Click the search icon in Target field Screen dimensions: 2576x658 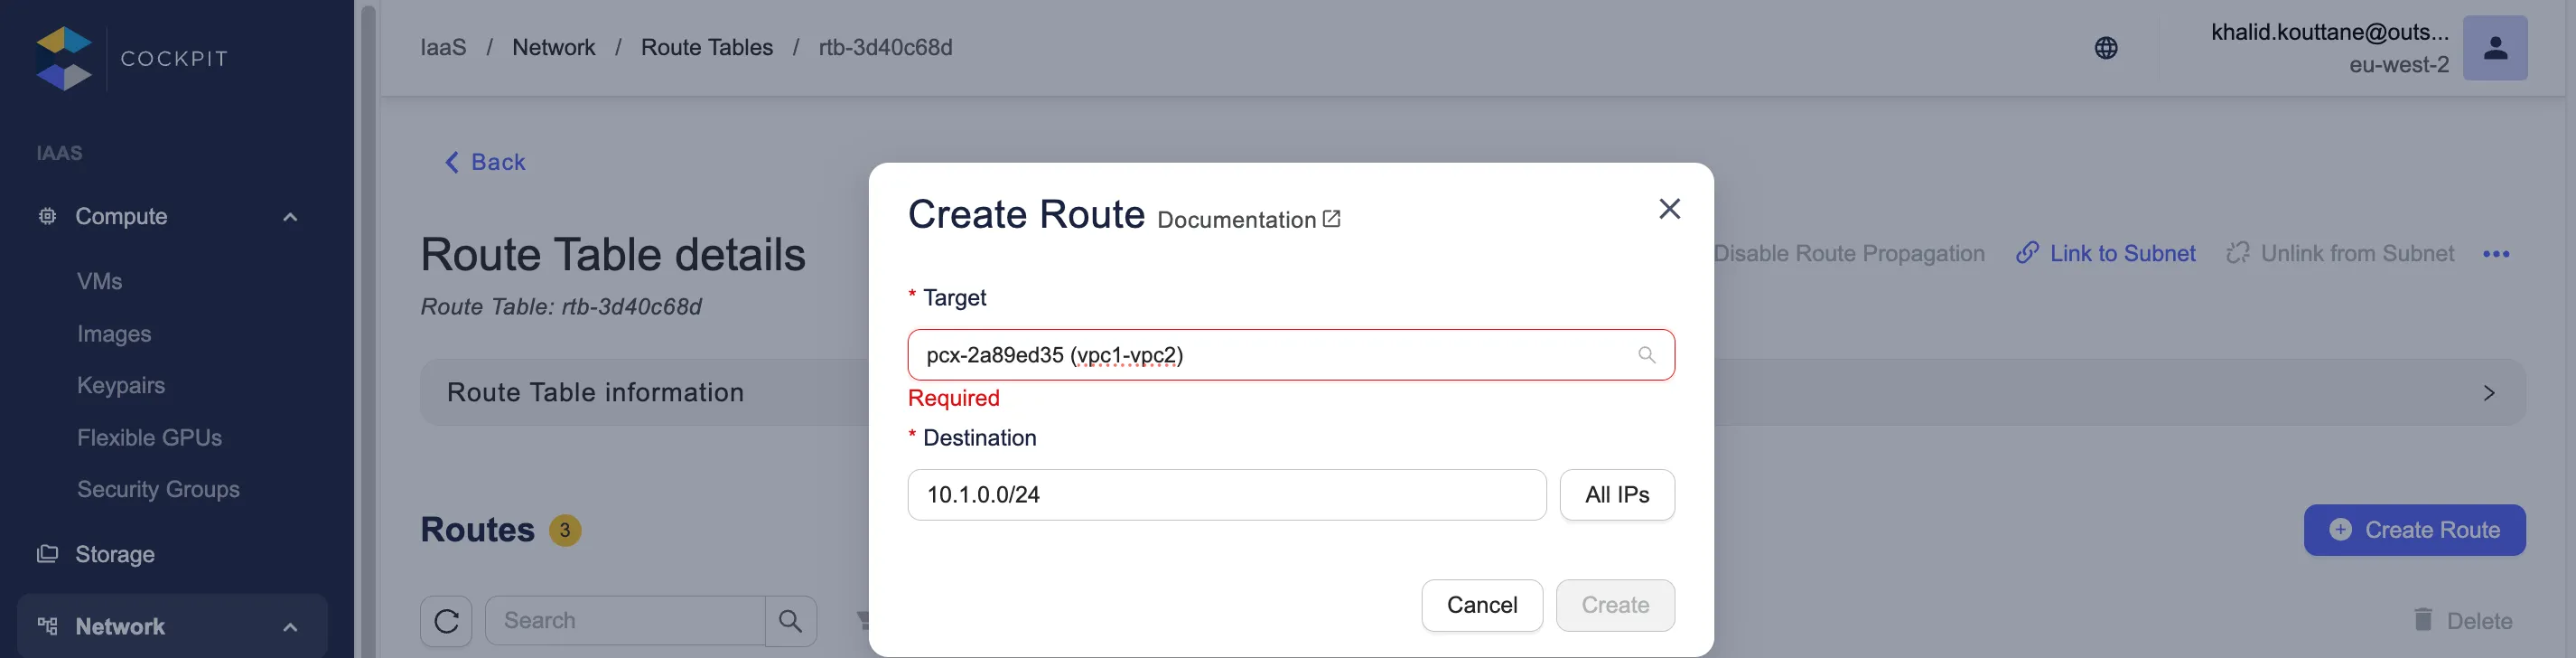tap(1646, 355)
